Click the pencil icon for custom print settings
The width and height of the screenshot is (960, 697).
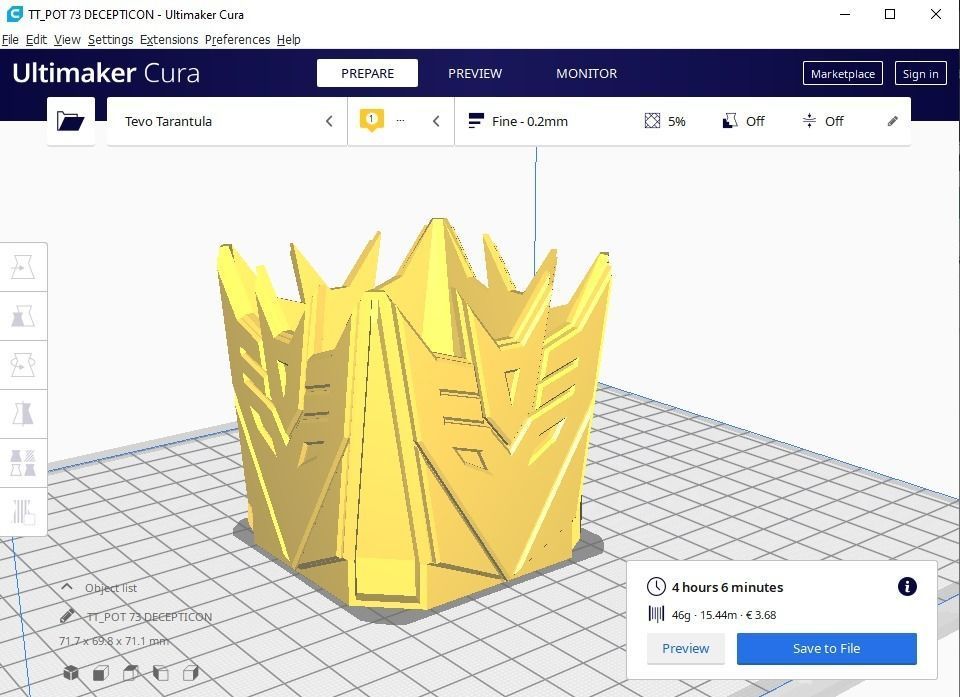point(893,121)
